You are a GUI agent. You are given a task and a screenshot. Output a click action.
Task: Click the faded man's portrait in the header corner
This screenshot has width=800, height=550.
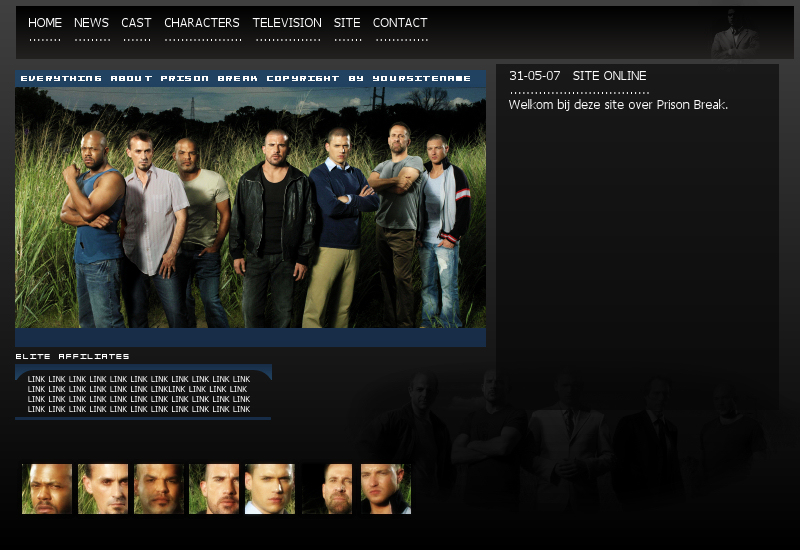click(x=736, y=33)
